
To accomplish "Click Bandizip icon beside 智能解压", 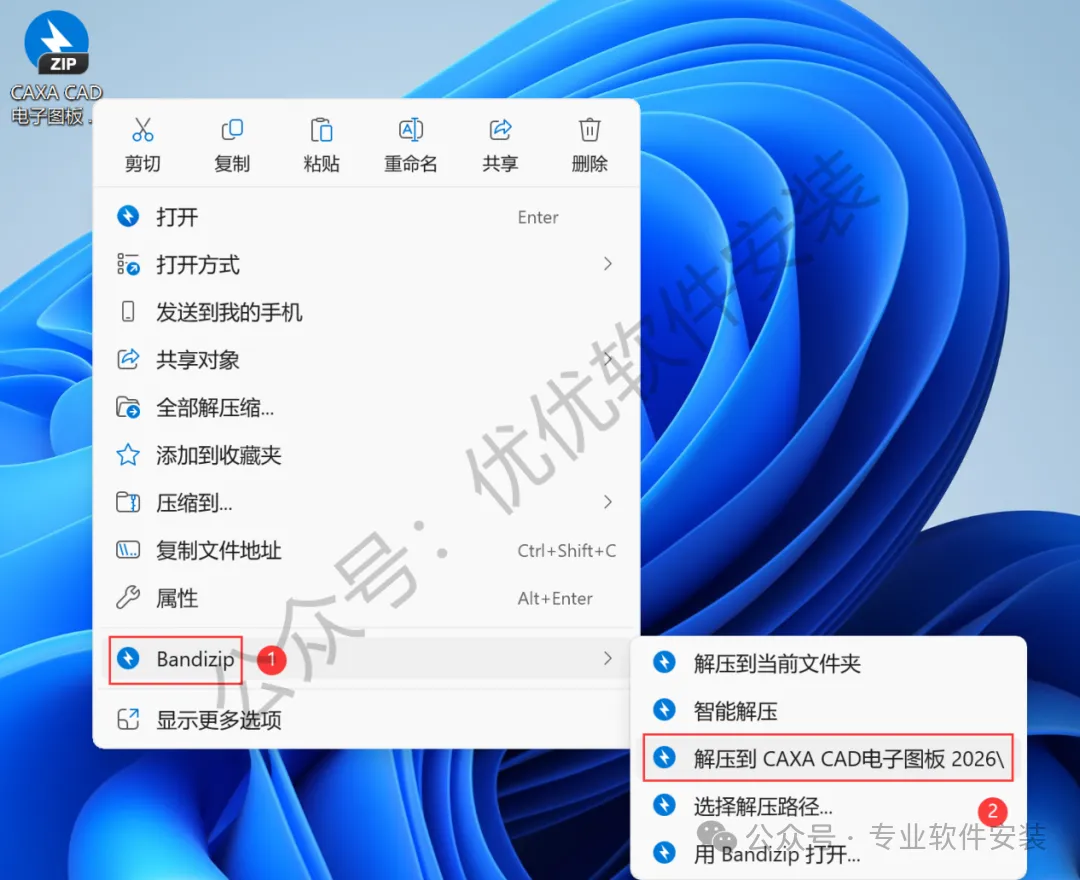I will pyautogui.click(x=664, y=710).
